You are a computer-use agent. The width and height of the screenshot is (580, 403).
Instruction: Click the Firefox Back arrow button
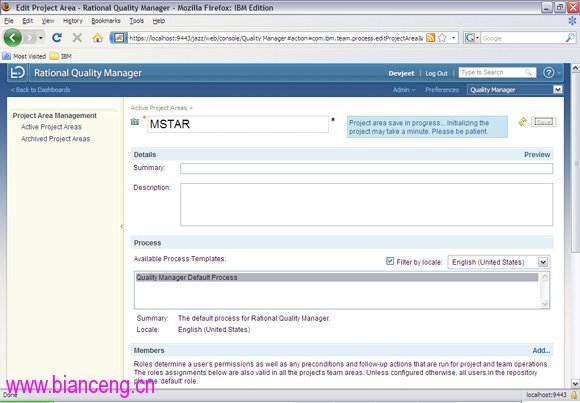point(13,37)
